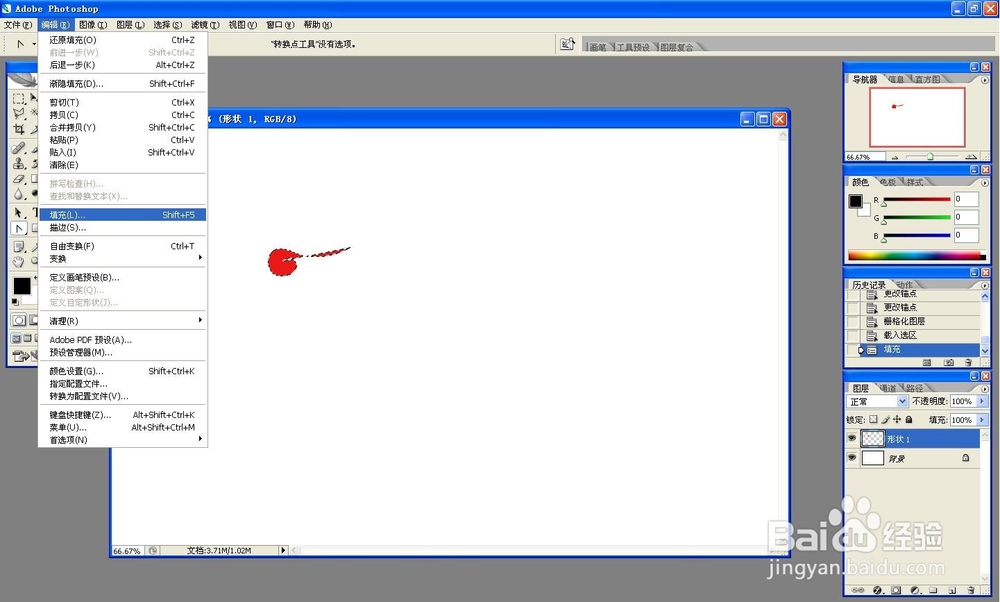
Task: Select the Eraser tool
Action: (x=18, y=178)
